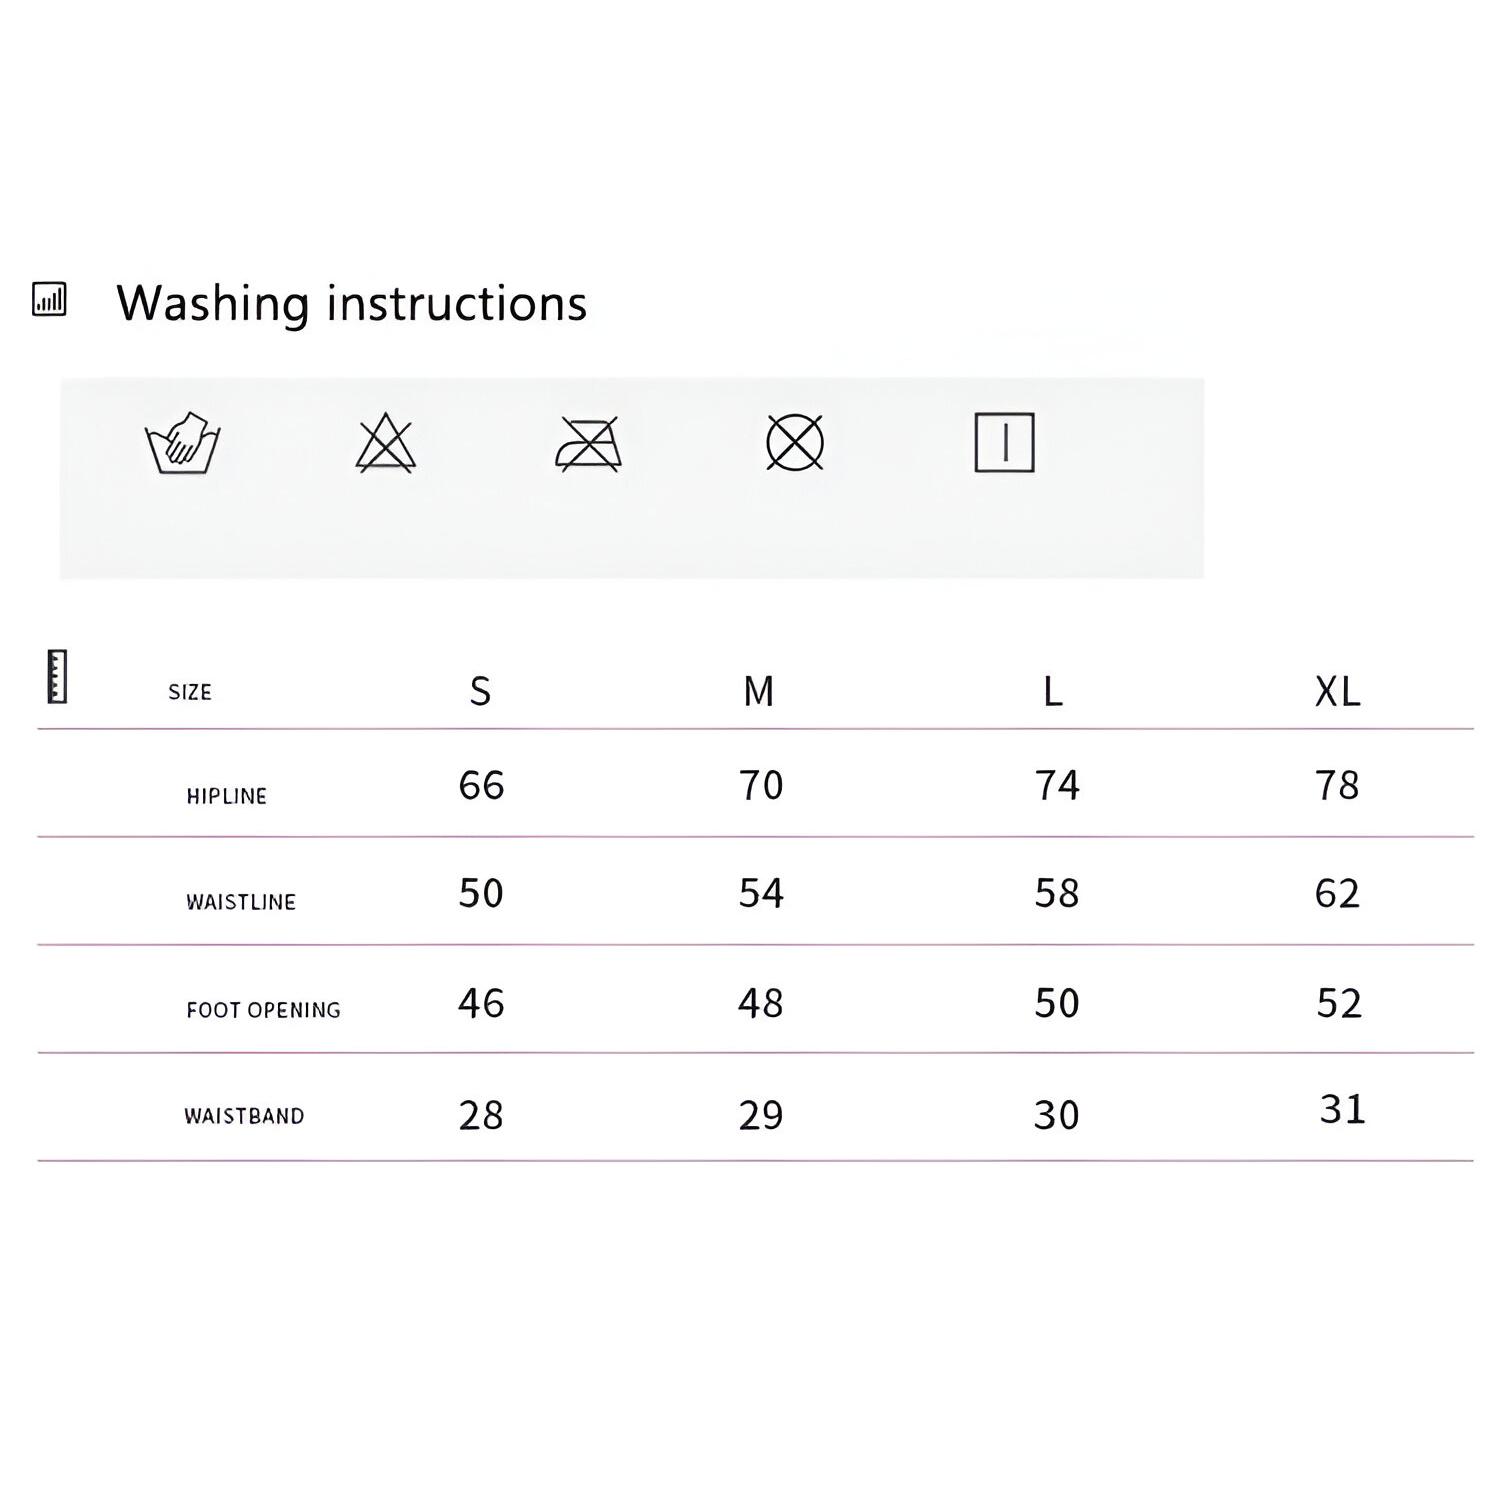This screenshot has width=1500, height=1500.
Task: Click the hand wash laundry icon
Action: (x=183, y=443)
